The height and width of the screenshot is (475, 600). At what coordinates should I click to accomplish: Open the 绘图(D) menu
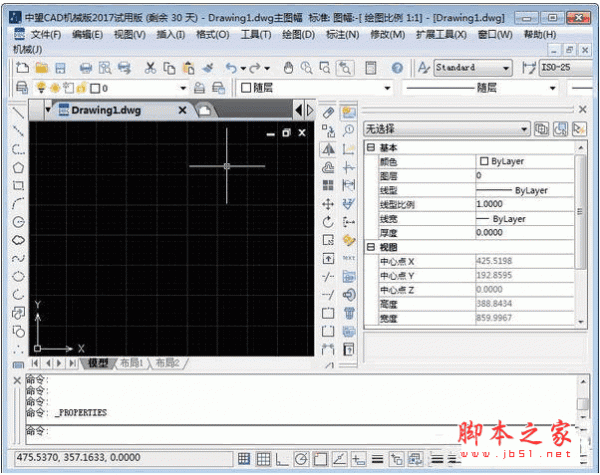pos(298,35)
